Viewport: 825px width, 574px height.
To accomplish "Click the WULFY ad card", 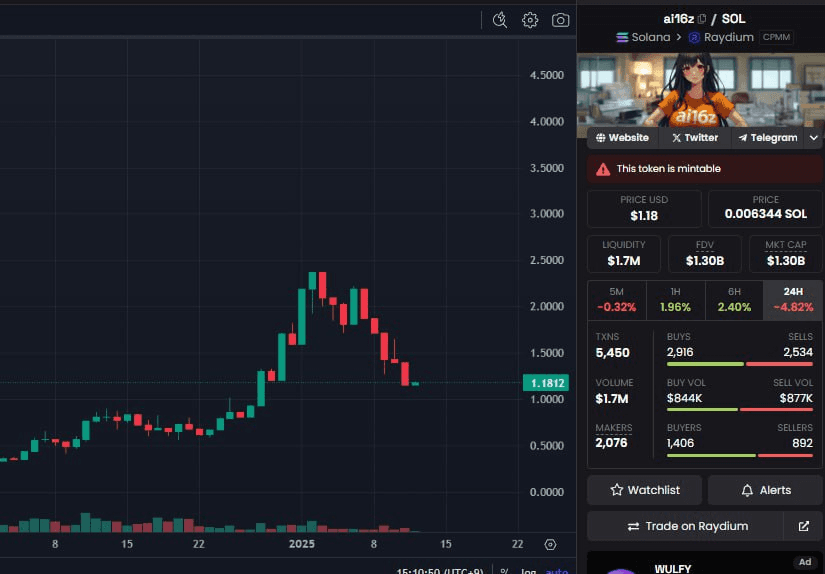I will 705,563.
